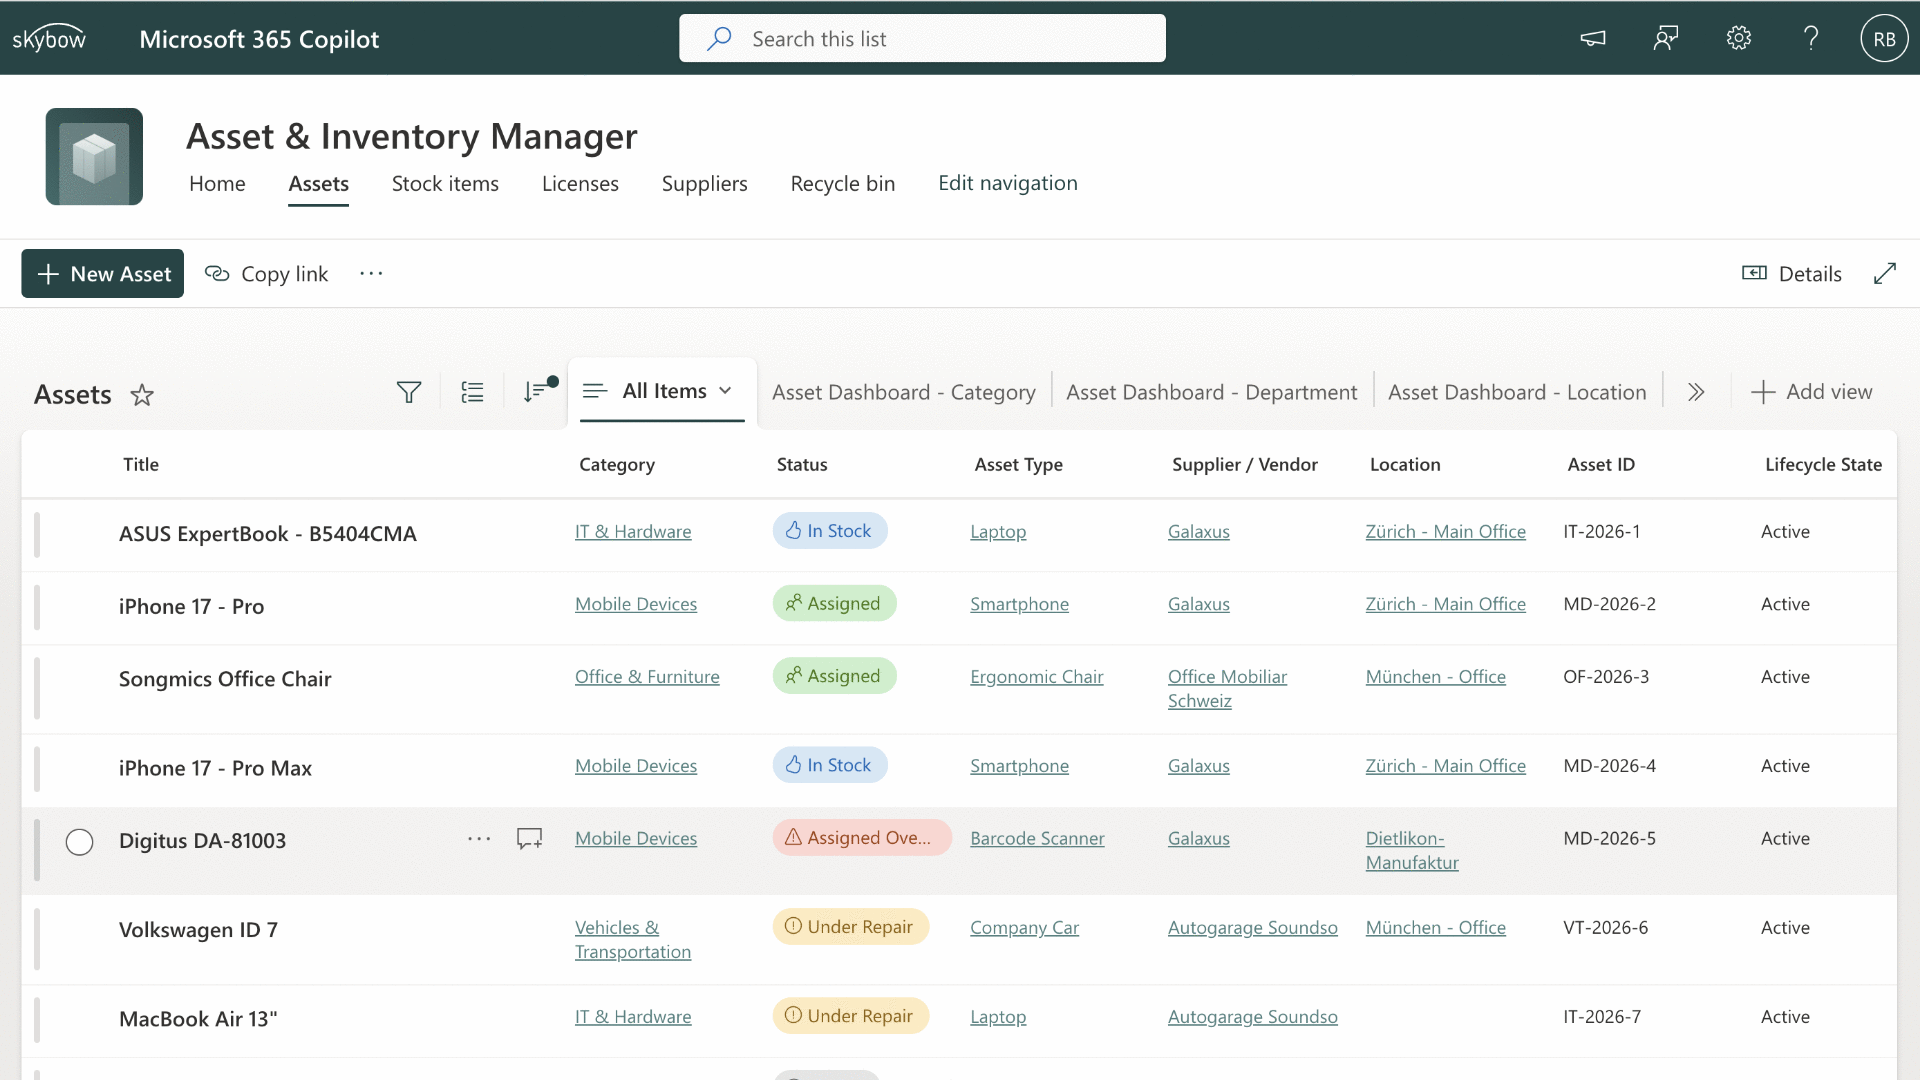Switch to Asset Dashboard - Department view
The height and width of the screenshot is (1080, 1920).
coord(1212,392)
